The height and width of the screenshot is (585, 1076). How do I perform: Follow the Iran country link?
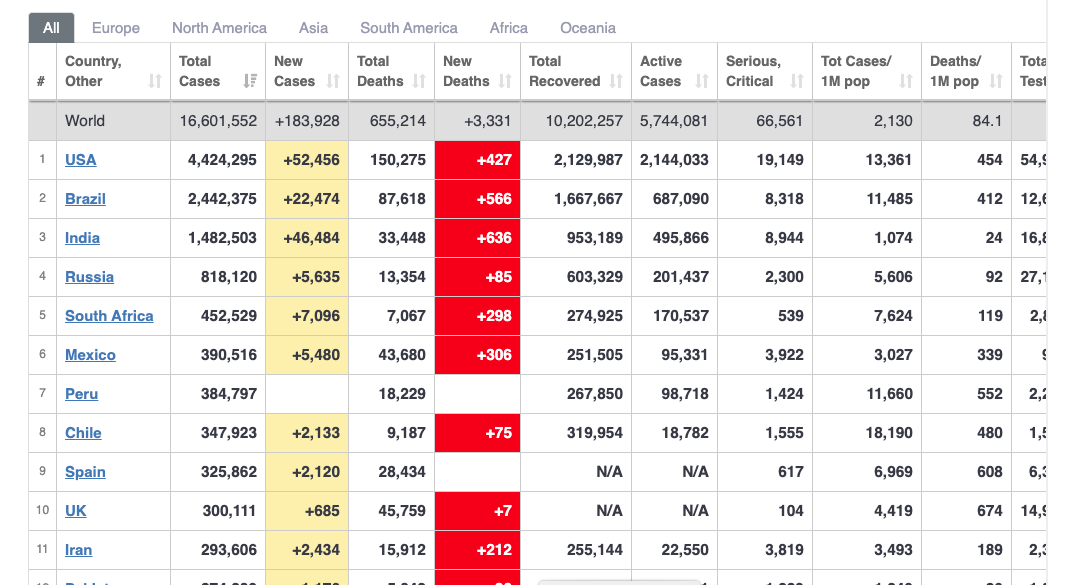click(x=80, y=550)
